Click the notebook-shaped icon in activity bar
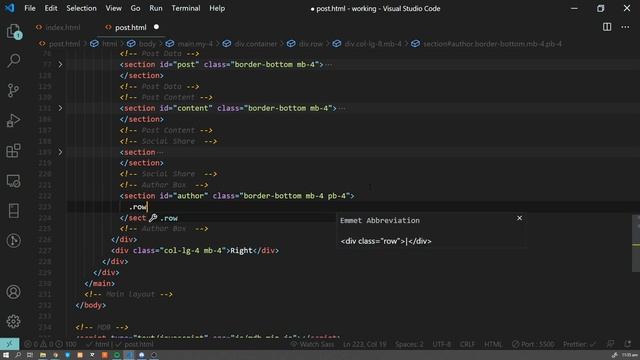 [13, 211]
